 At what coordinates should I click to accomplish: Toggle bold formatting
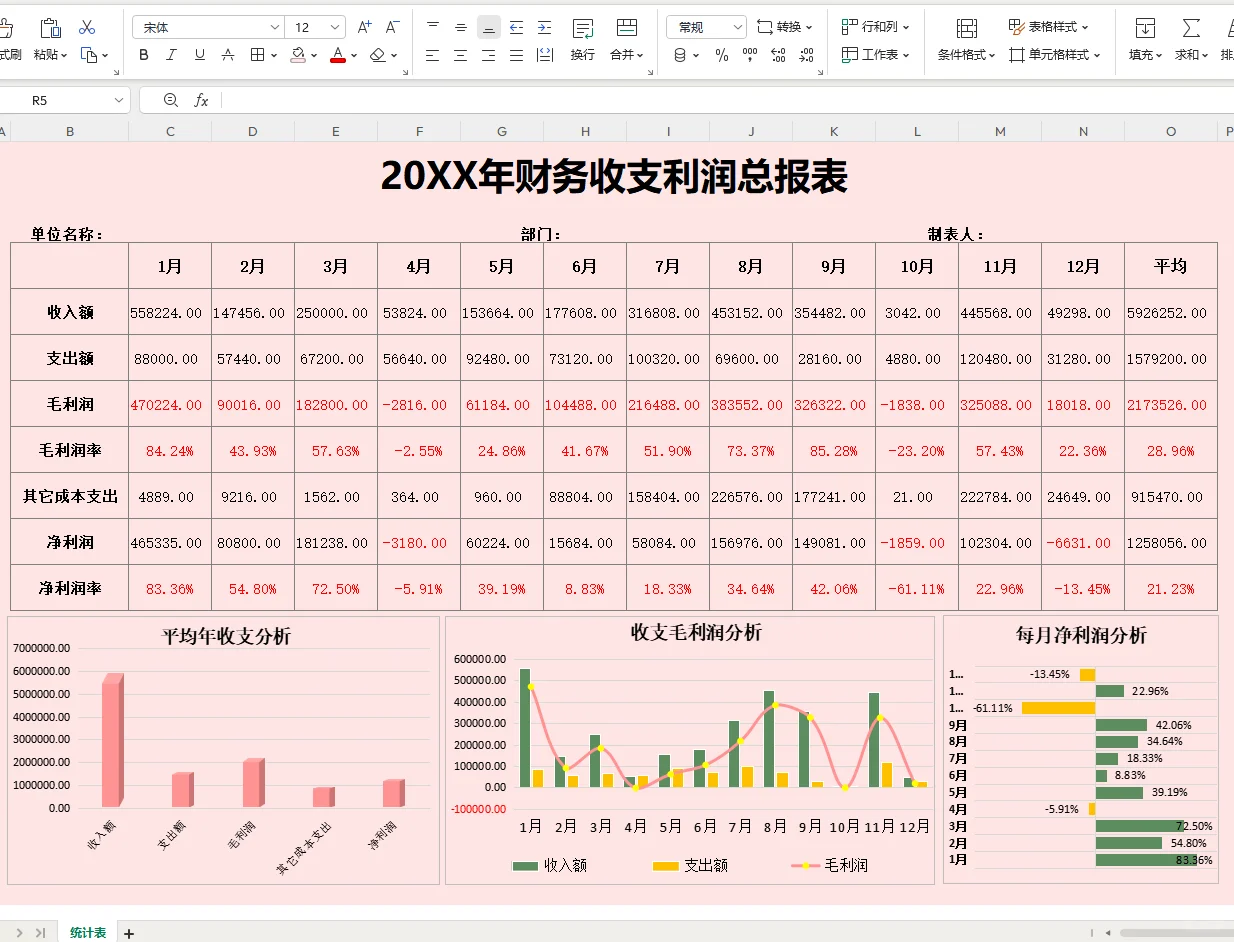click(x=144, y=55)
